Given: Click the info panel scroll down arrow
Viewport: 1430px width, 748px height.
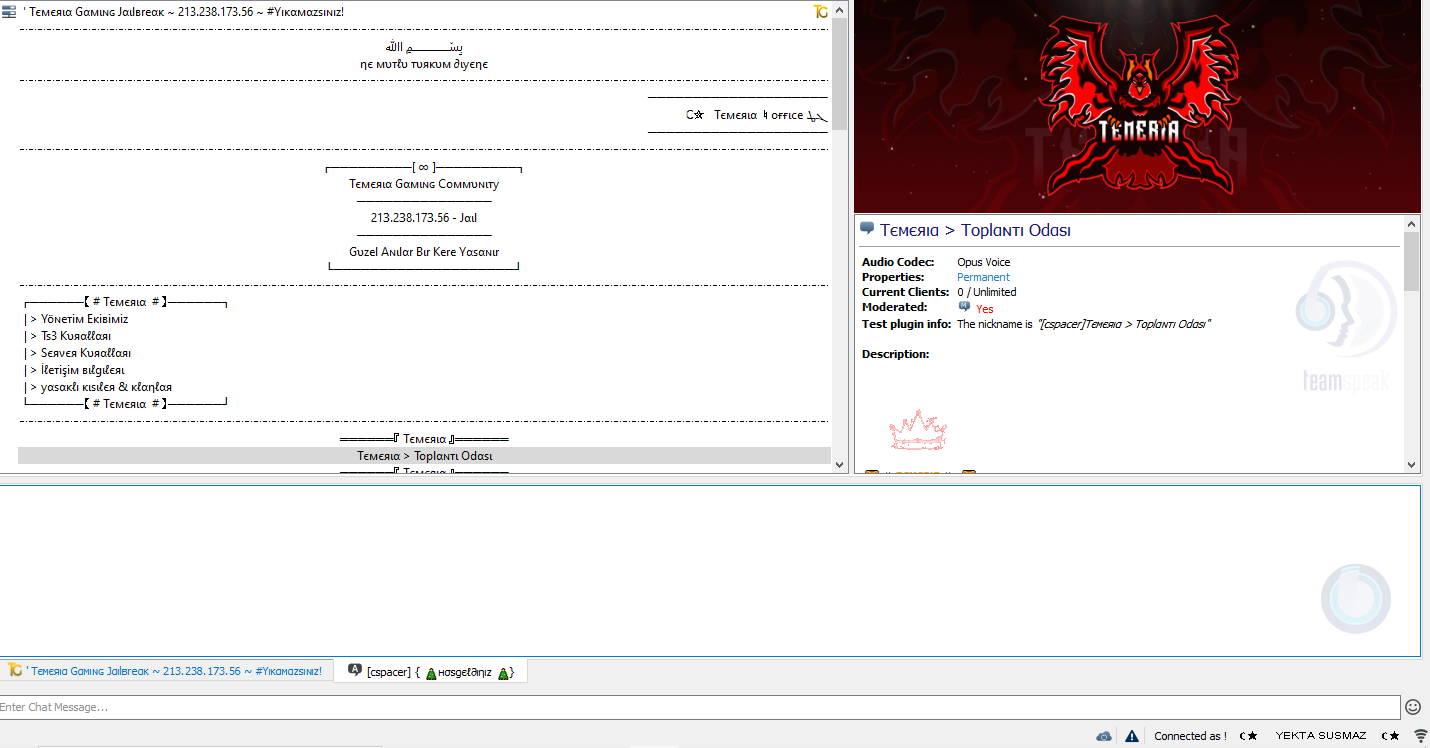Looking at the screenshot, I should tap(1412, 465).
